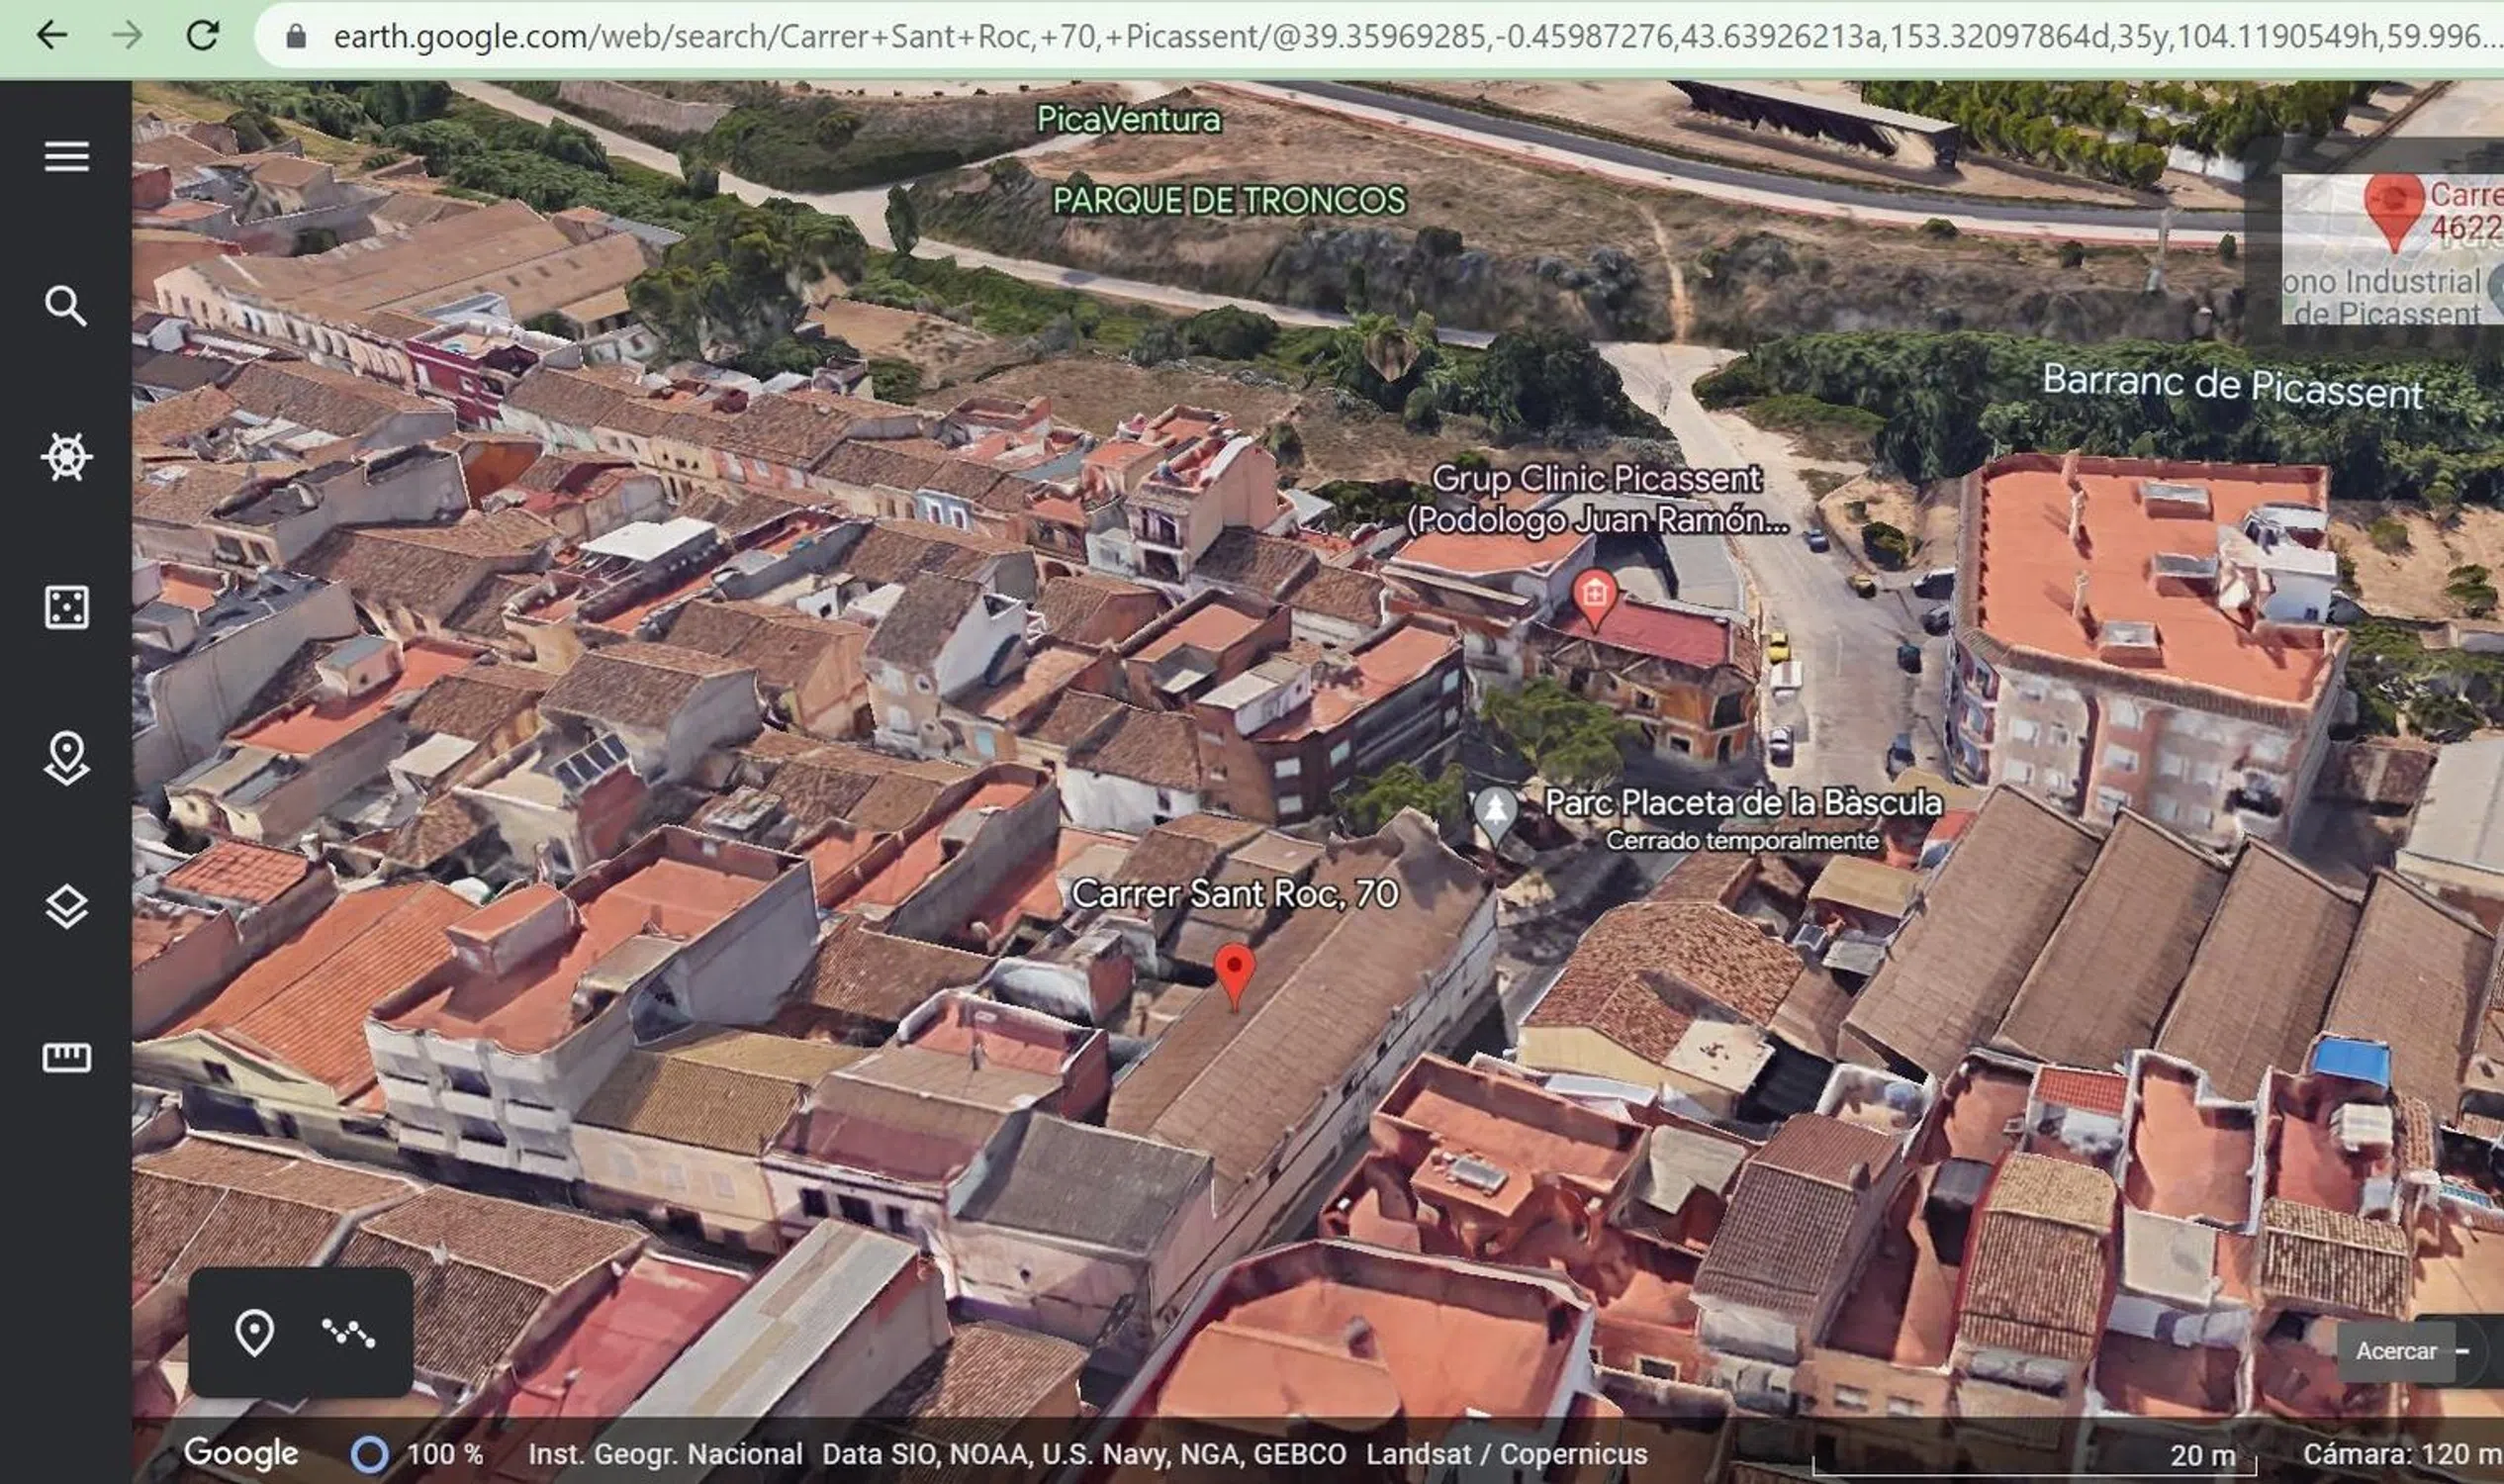Select the Grup Clinic Picassent marker
Screen dimensions: 2504x1484
pos(1594,595)
